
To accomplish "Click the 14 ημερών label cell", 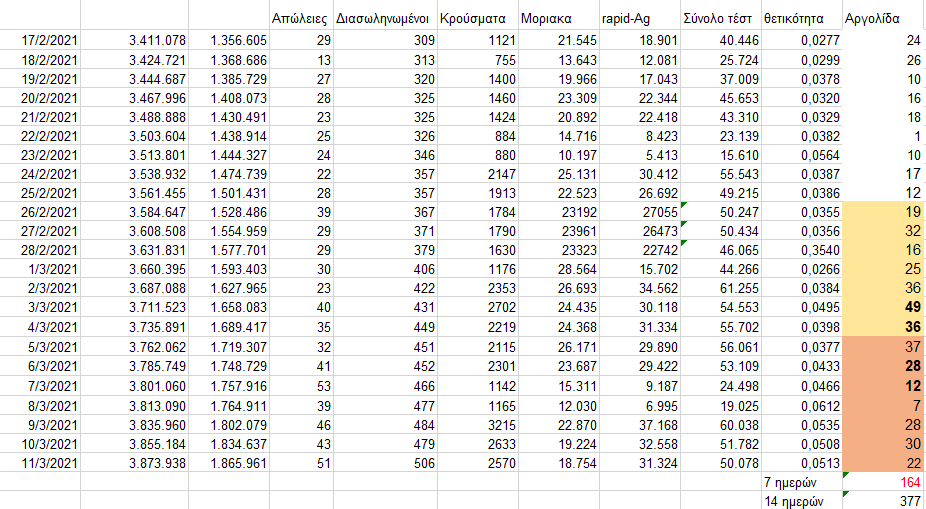I will click(x=800, y=501).
